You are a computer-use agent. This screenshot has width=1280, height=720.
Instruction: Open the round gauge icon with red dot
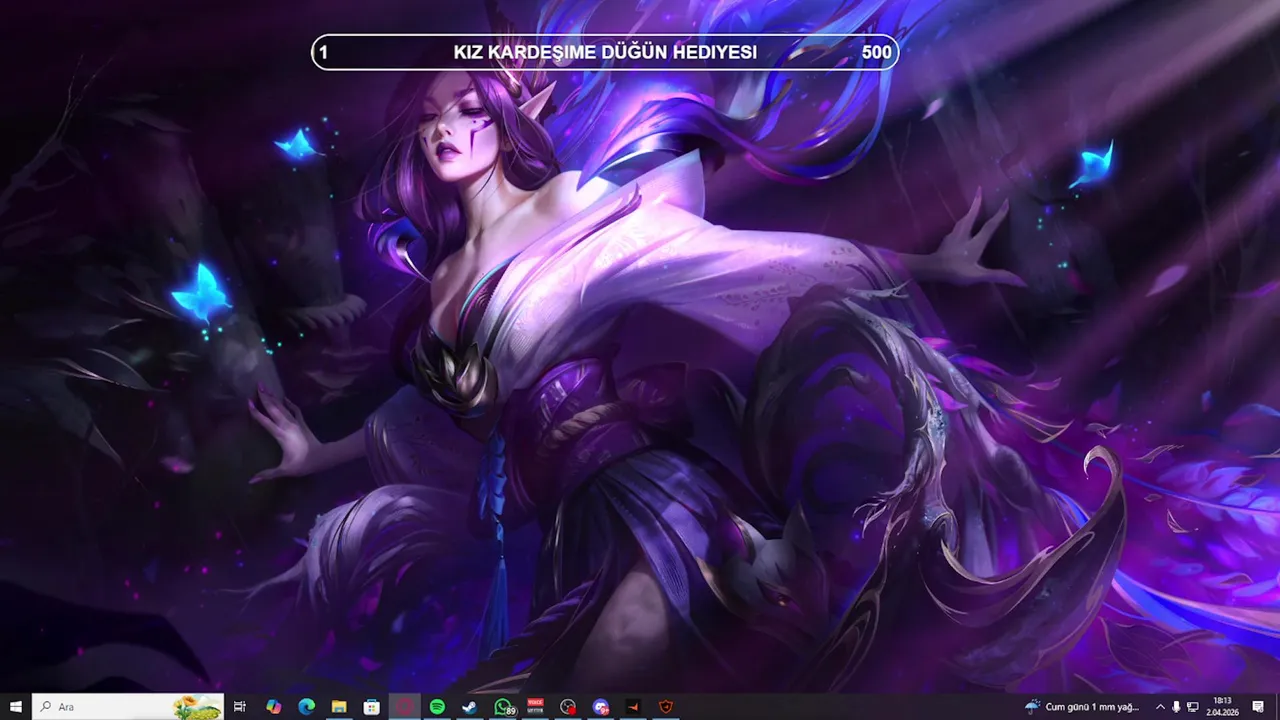pos(568,706)
